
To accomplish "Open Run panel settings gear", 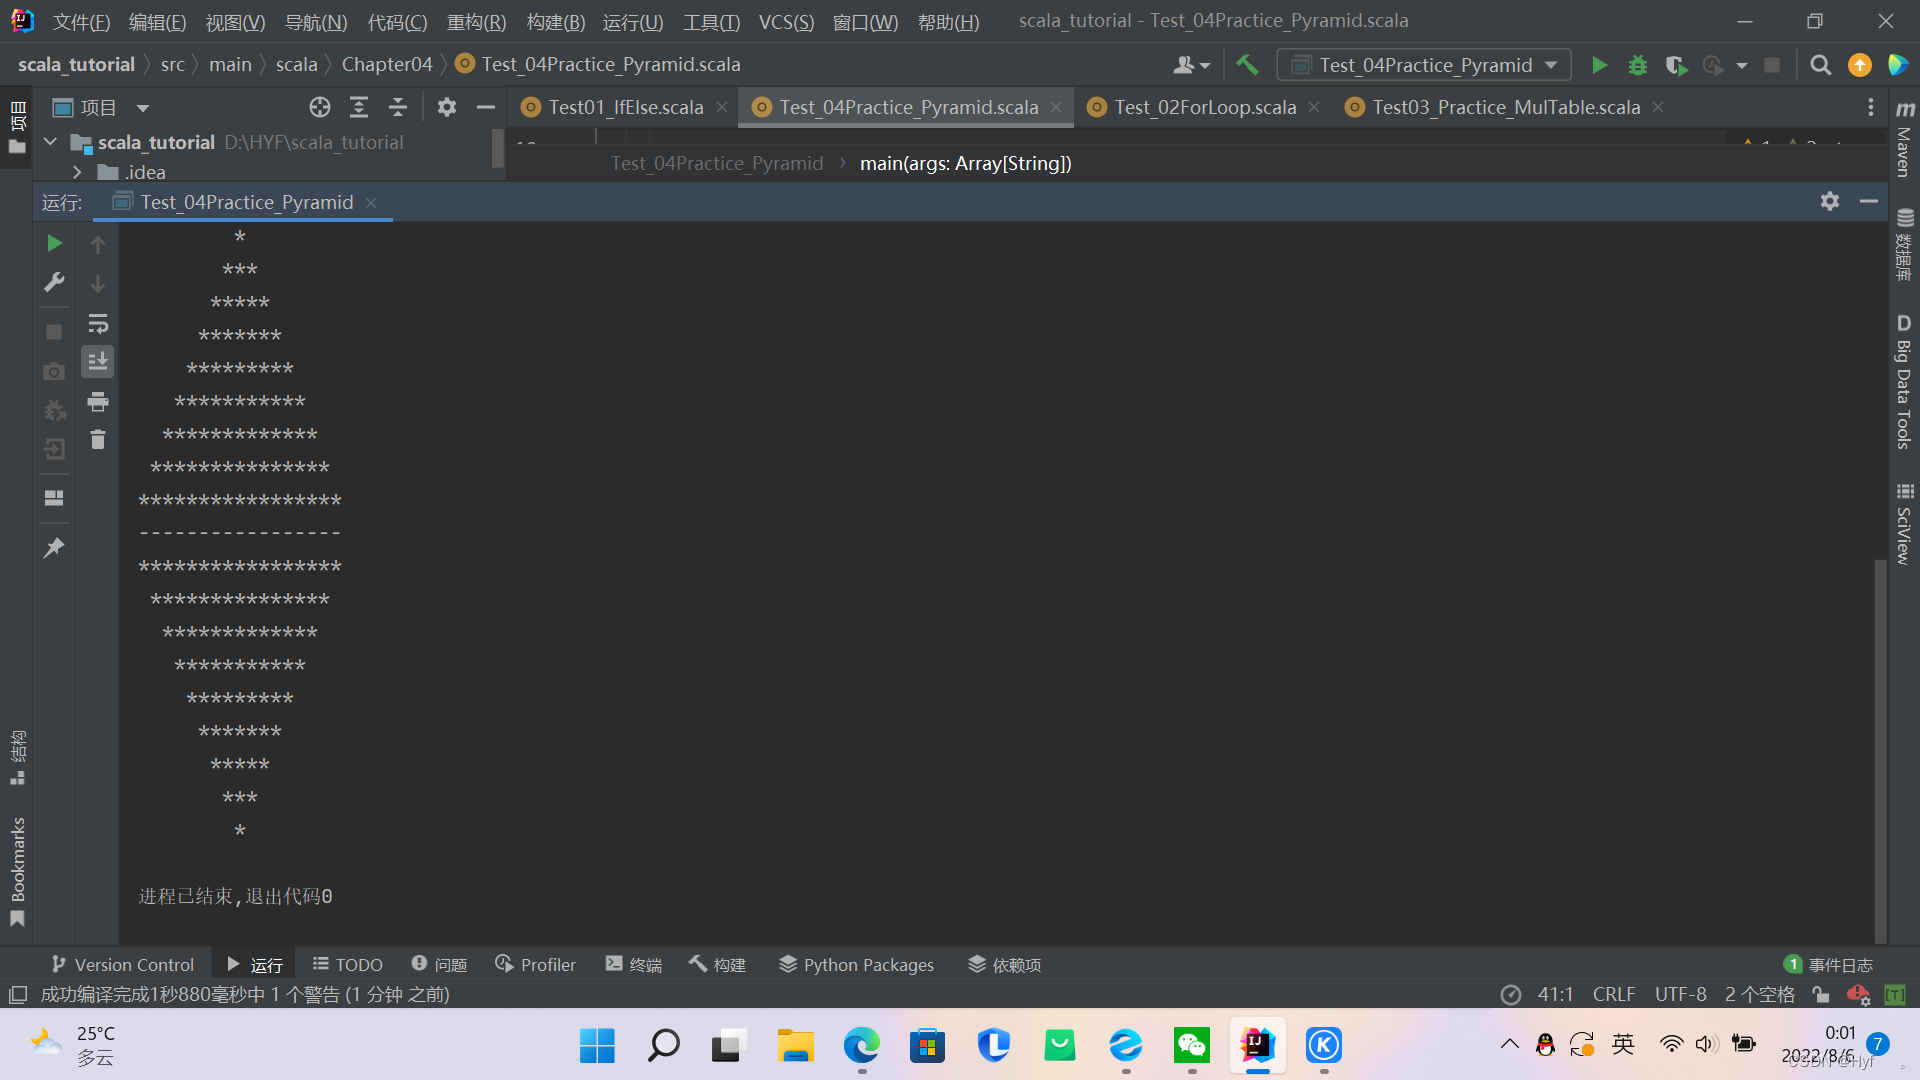I will point(1829,201).
